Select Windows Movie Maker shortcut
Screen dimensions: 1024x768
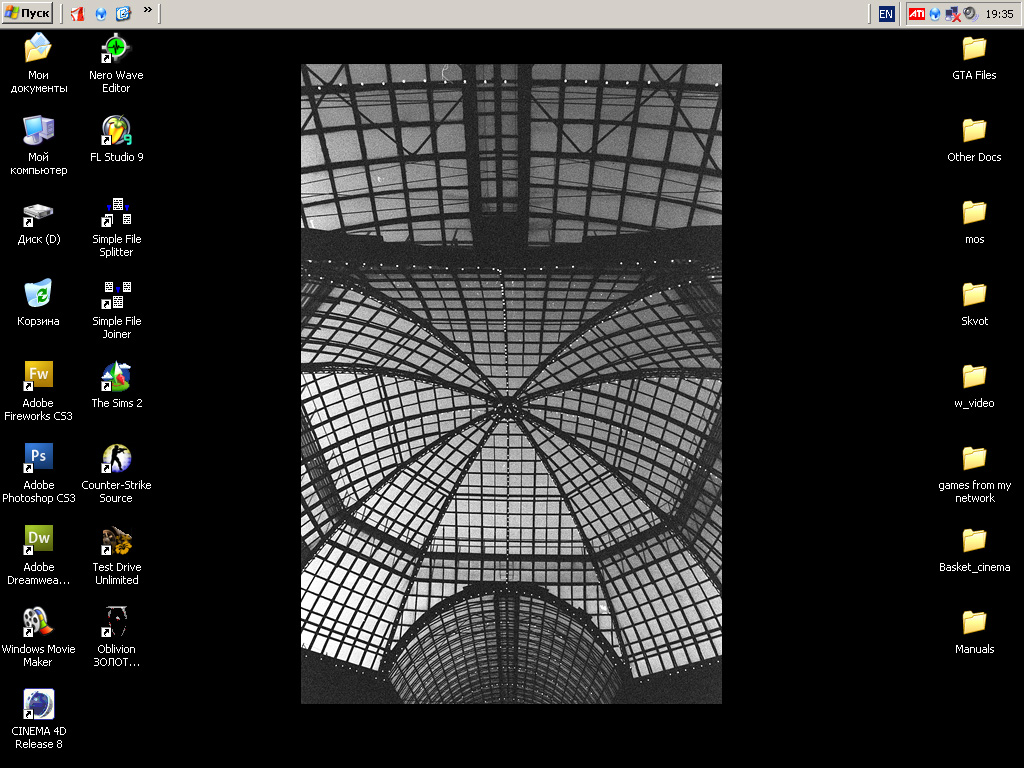tap(38, 637)
